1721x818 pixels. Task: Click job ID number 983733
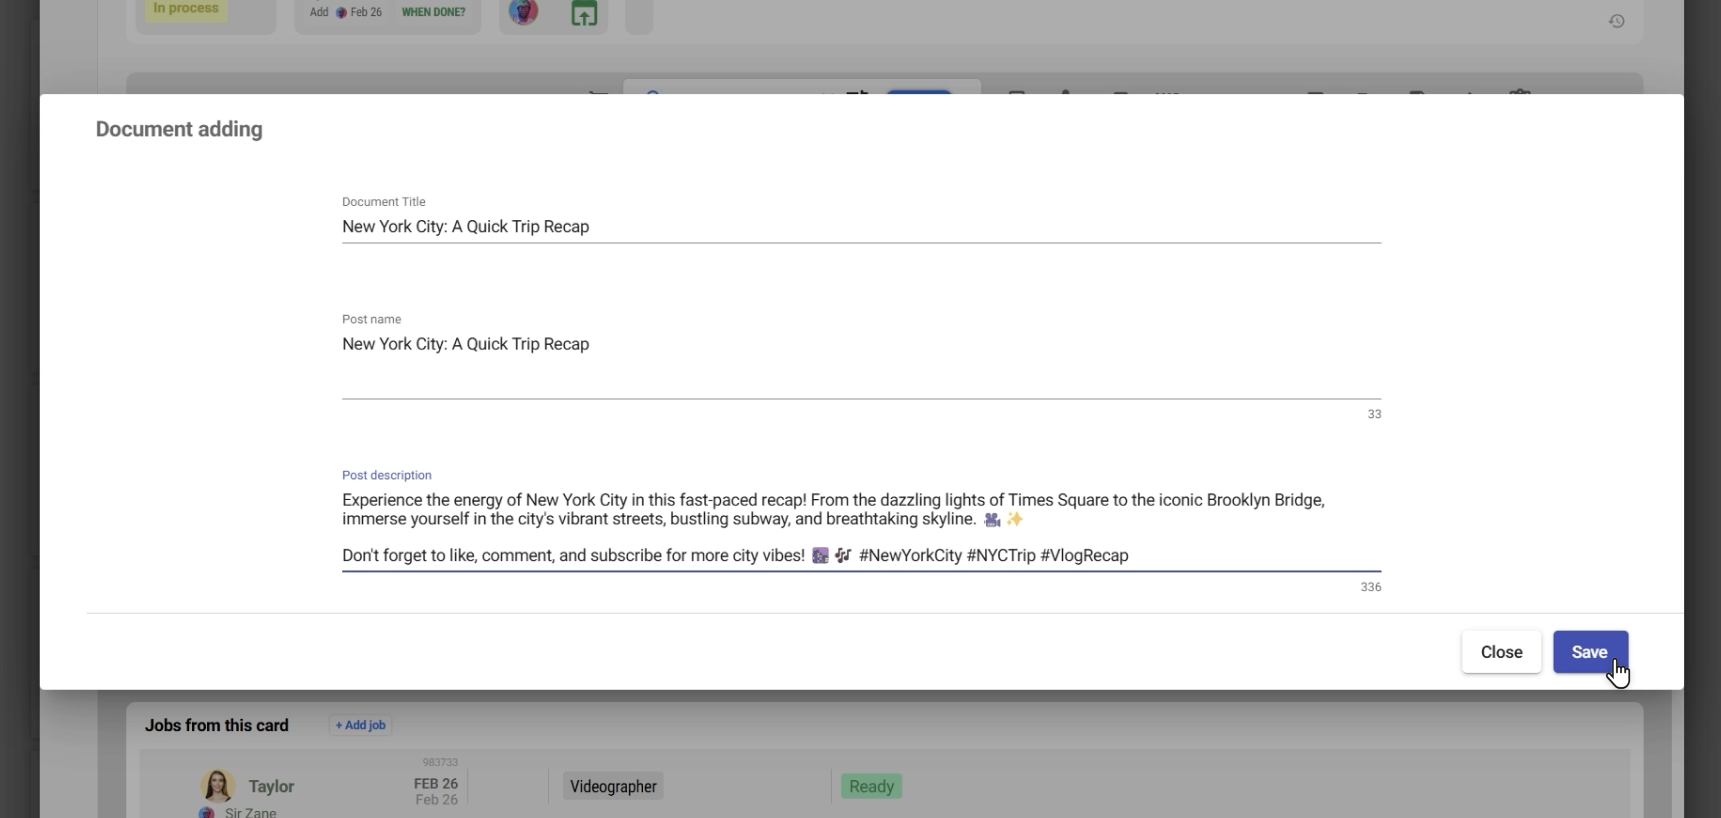440,763
